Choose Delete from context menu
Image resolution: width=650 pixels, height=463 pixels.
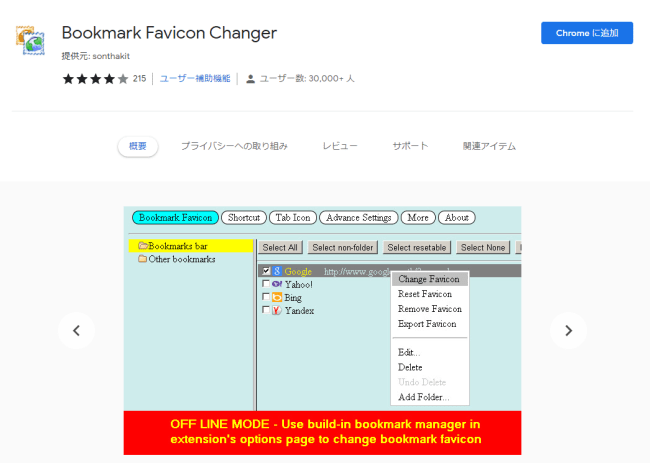(410, 367)
